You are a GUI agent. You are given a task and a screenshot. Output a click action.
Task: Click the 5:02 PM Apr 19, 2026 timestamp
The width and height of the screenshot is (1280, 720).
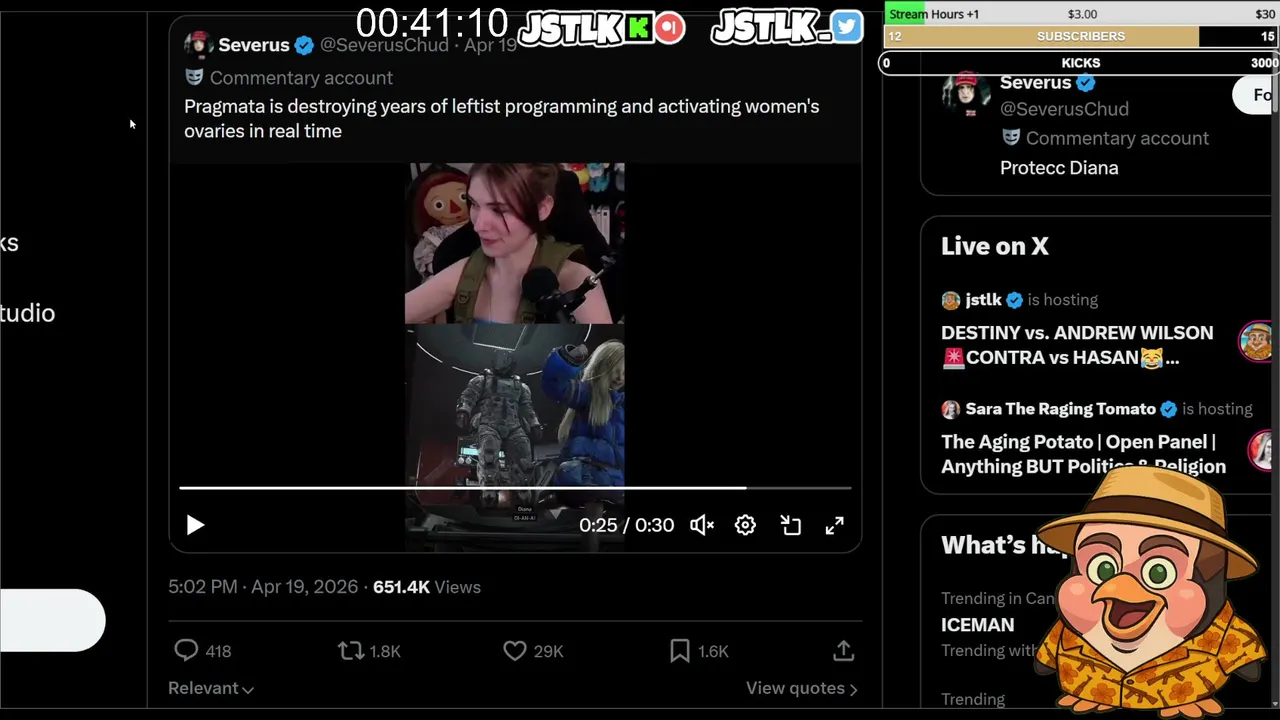(x=263, y=587)
